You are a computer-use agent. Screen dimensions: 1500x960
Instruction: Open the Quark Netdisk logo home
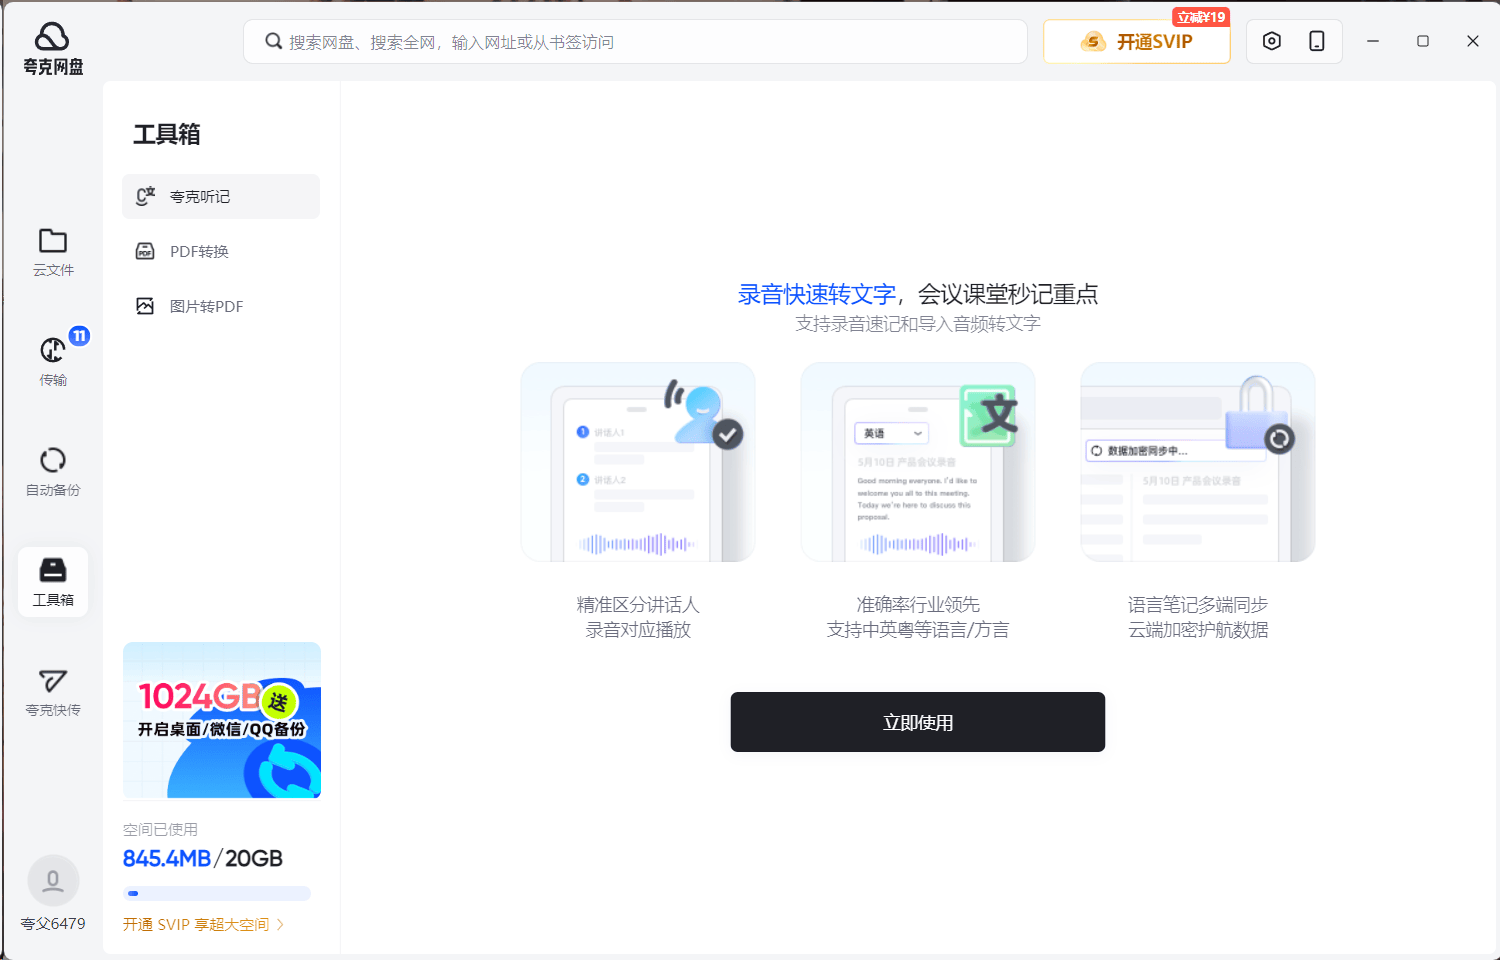point(53,48)
